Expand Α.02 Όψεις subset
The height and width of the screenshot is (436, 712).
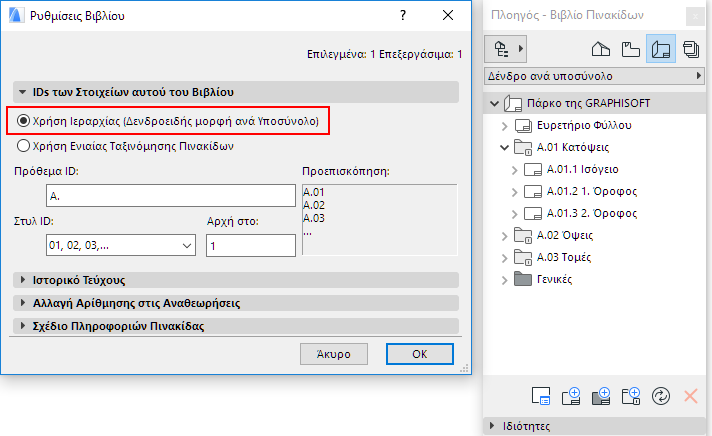point(504,236)
